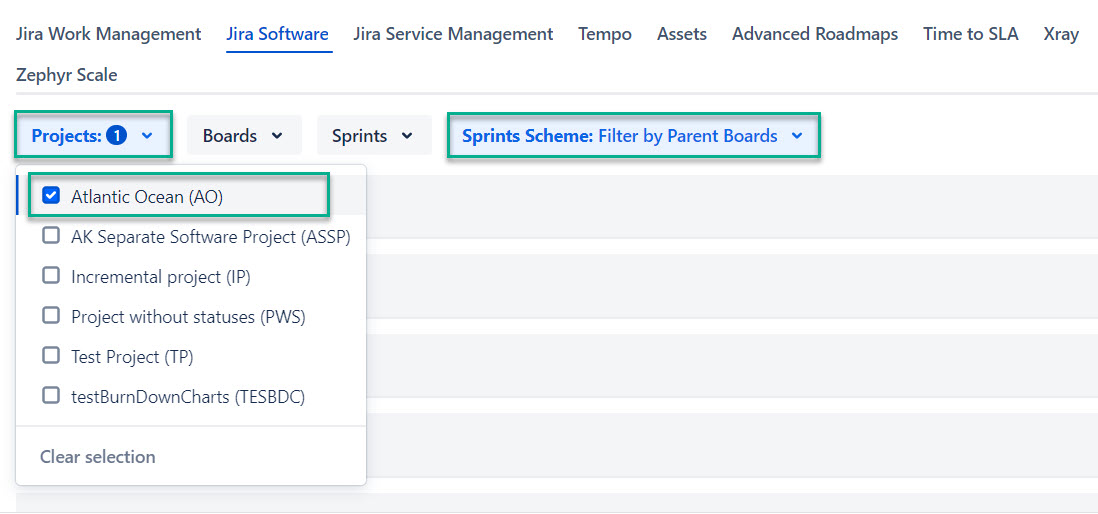Screen dimensions: 1098x514
Task: Switch to the Jira Work Management tab
Action: [109, 34]
